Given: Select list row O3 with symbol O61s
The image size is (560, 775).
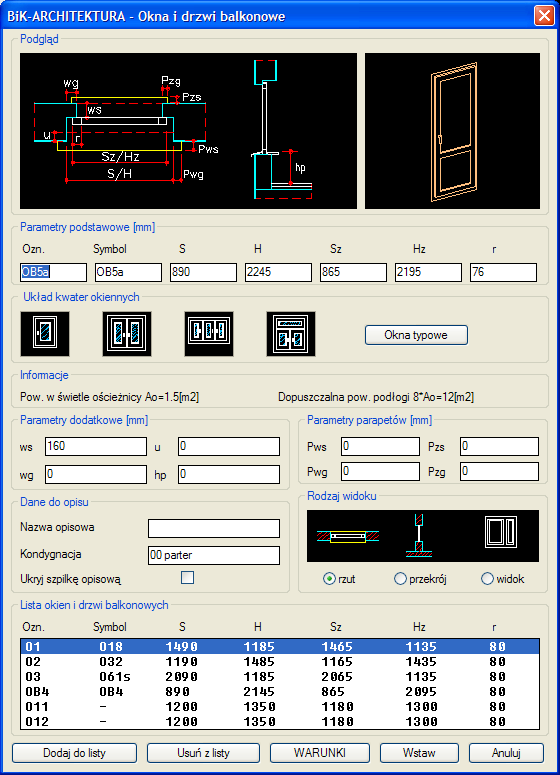Looking at the screenshot, I should (280, 677).
